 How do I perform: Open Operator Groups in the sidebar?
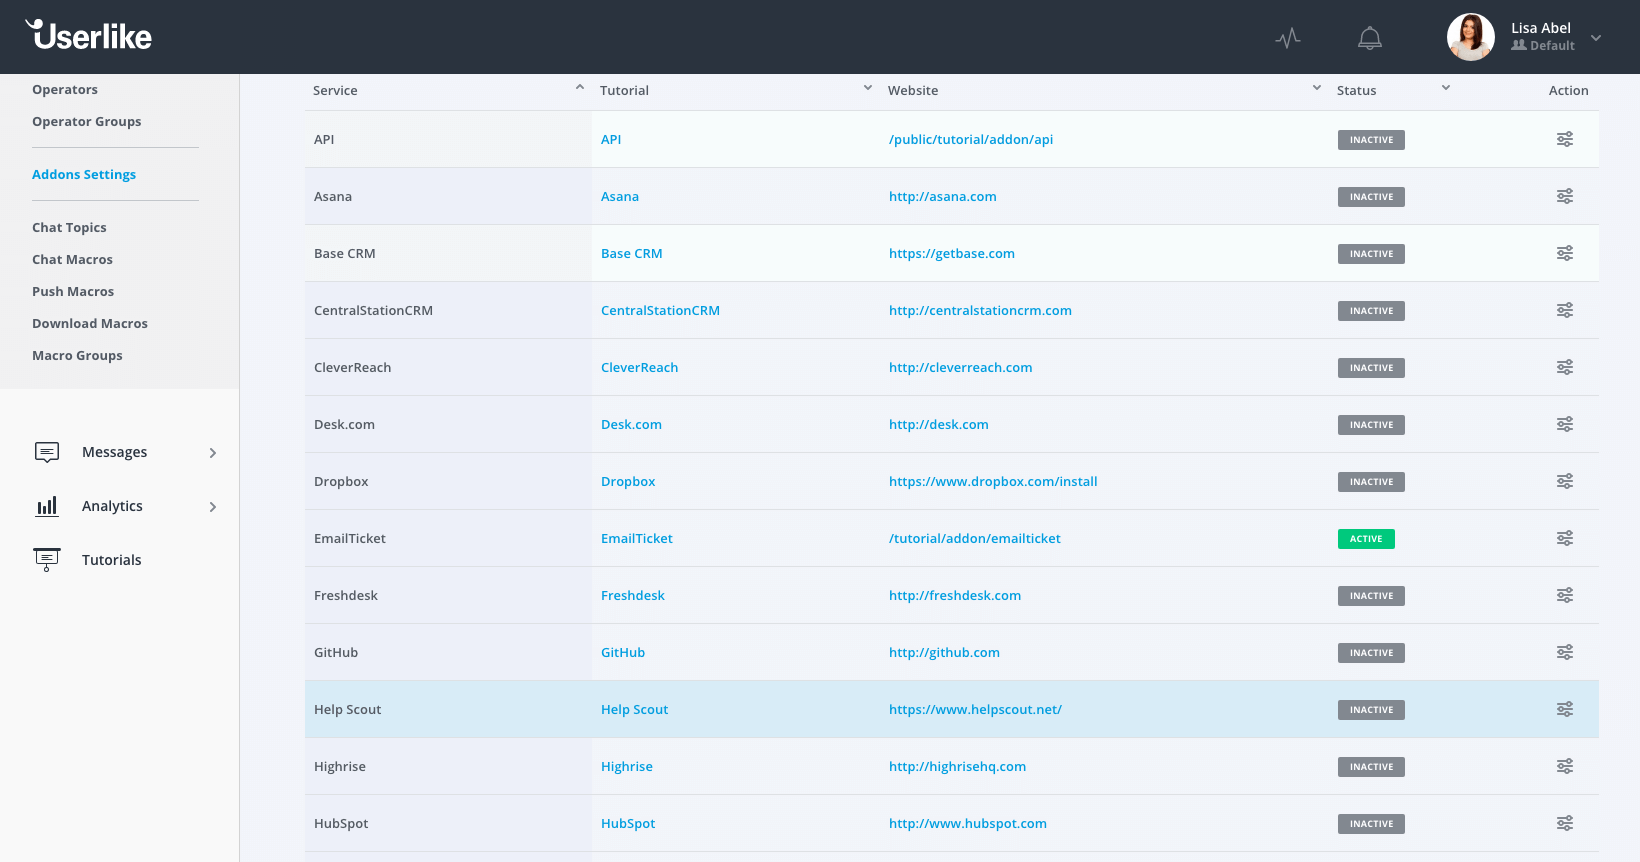coord(87,121)
